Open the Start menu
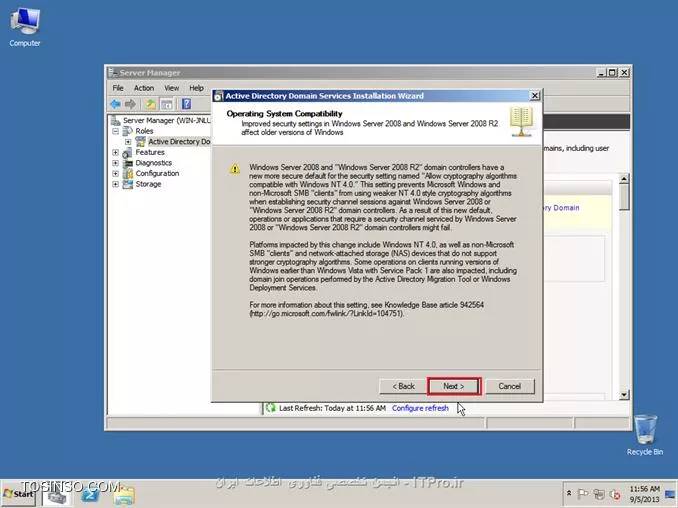This screenshot has height=508, width=678. (19, 494)
